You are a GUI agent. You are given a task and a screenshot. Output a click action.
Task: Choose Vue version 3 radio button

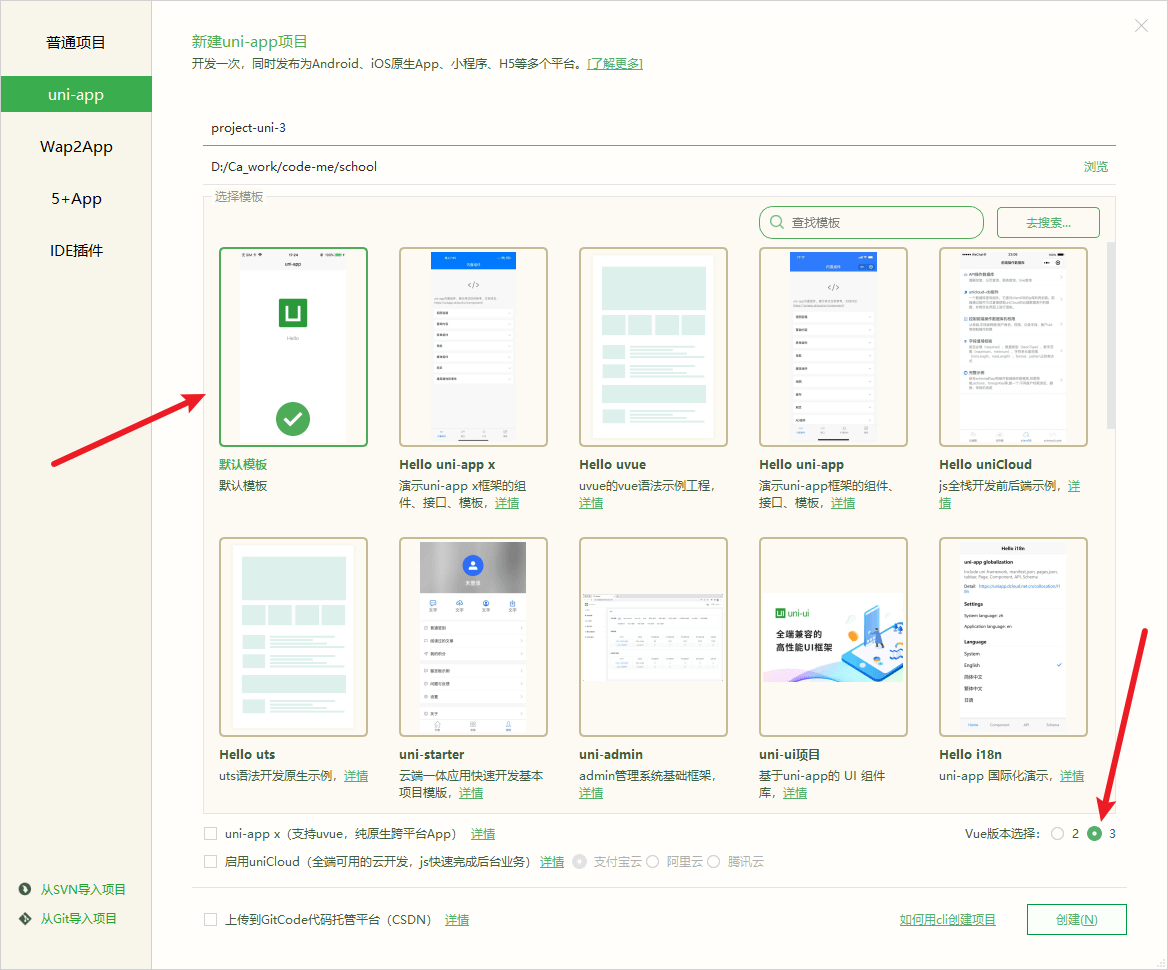[1094, 834]
